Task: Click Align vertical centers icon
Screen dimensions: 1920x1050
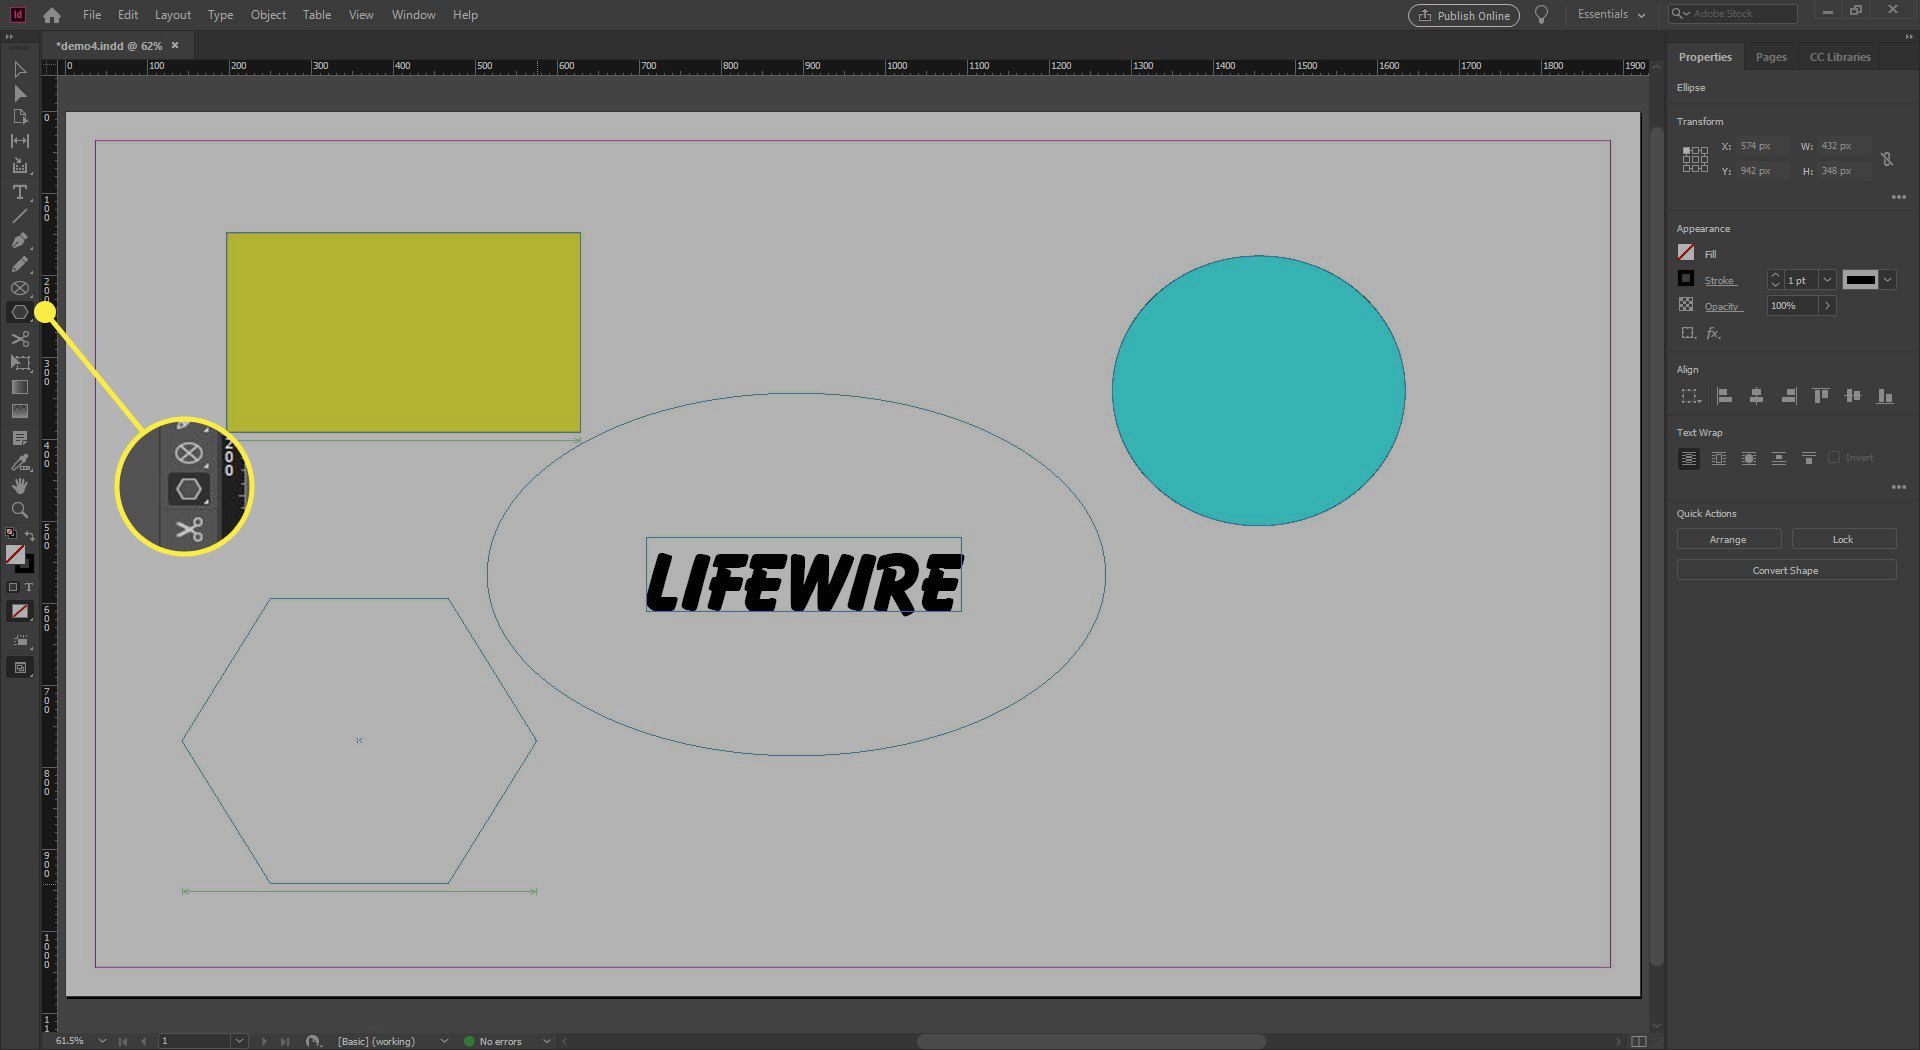Action: tap(1853, 396)
